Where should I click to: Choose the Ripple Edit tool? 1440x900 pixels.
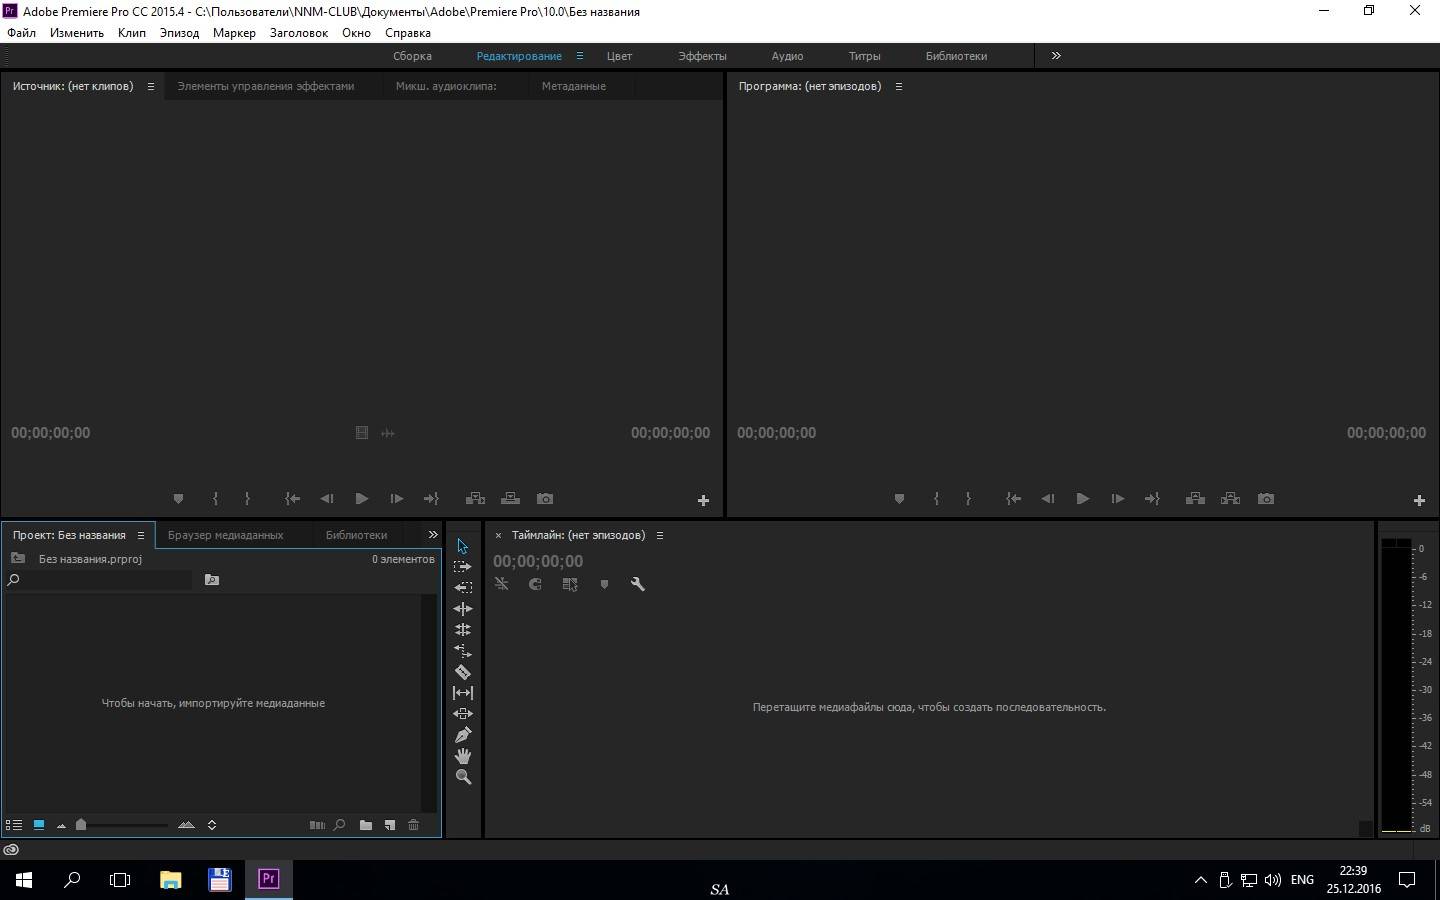pos(463,609)
